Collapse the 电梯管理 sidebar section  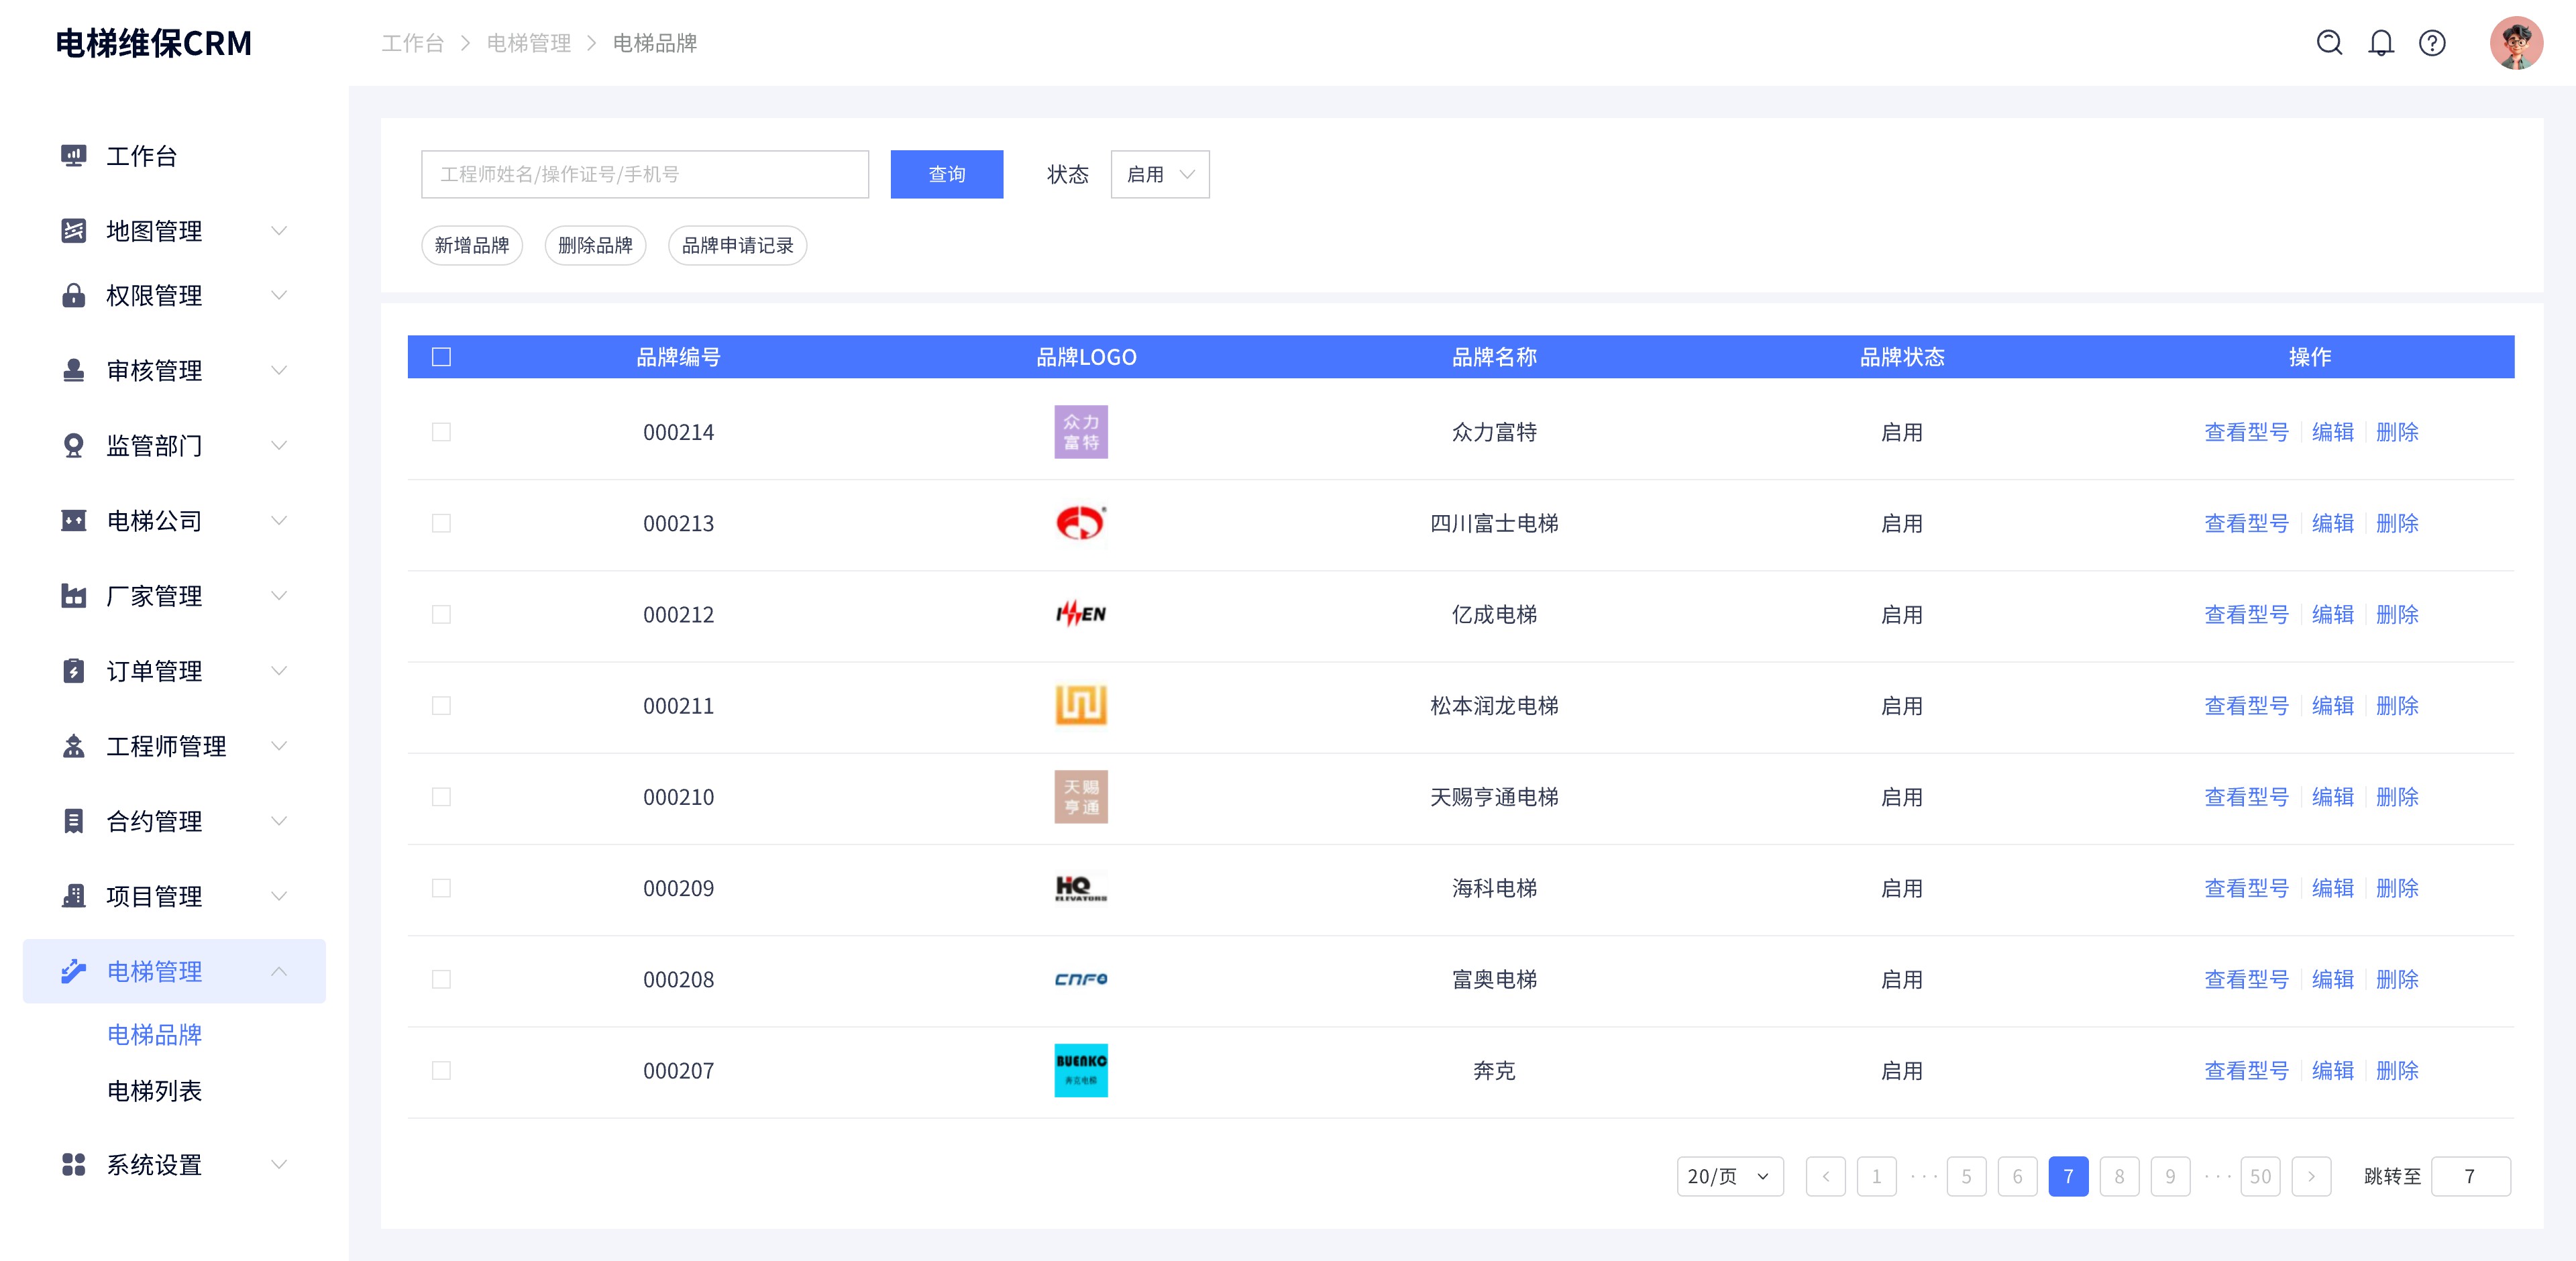(x=280, y=970)
